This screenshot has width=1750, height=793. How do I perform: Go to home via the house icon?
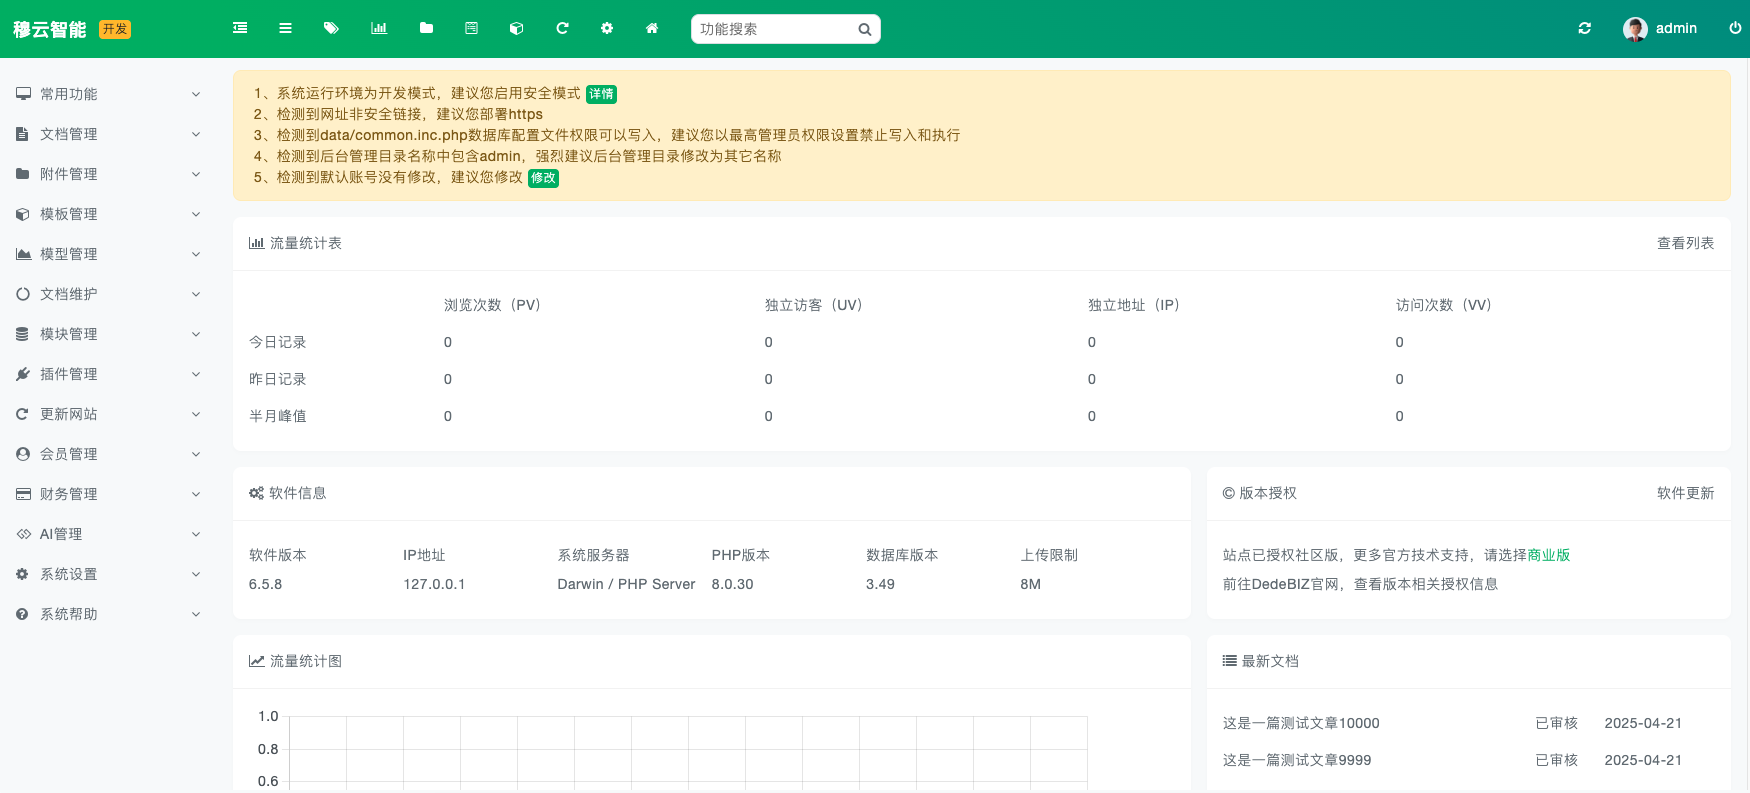click(x=652, y=28)
